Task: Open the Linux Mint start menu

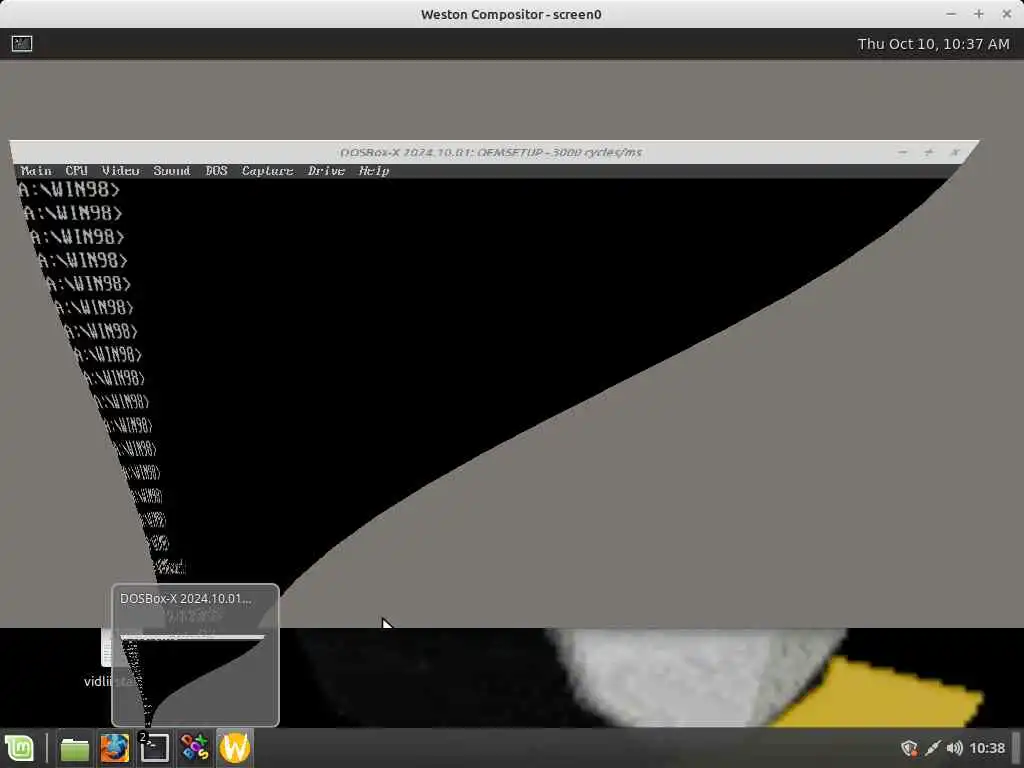Action: 20,748
